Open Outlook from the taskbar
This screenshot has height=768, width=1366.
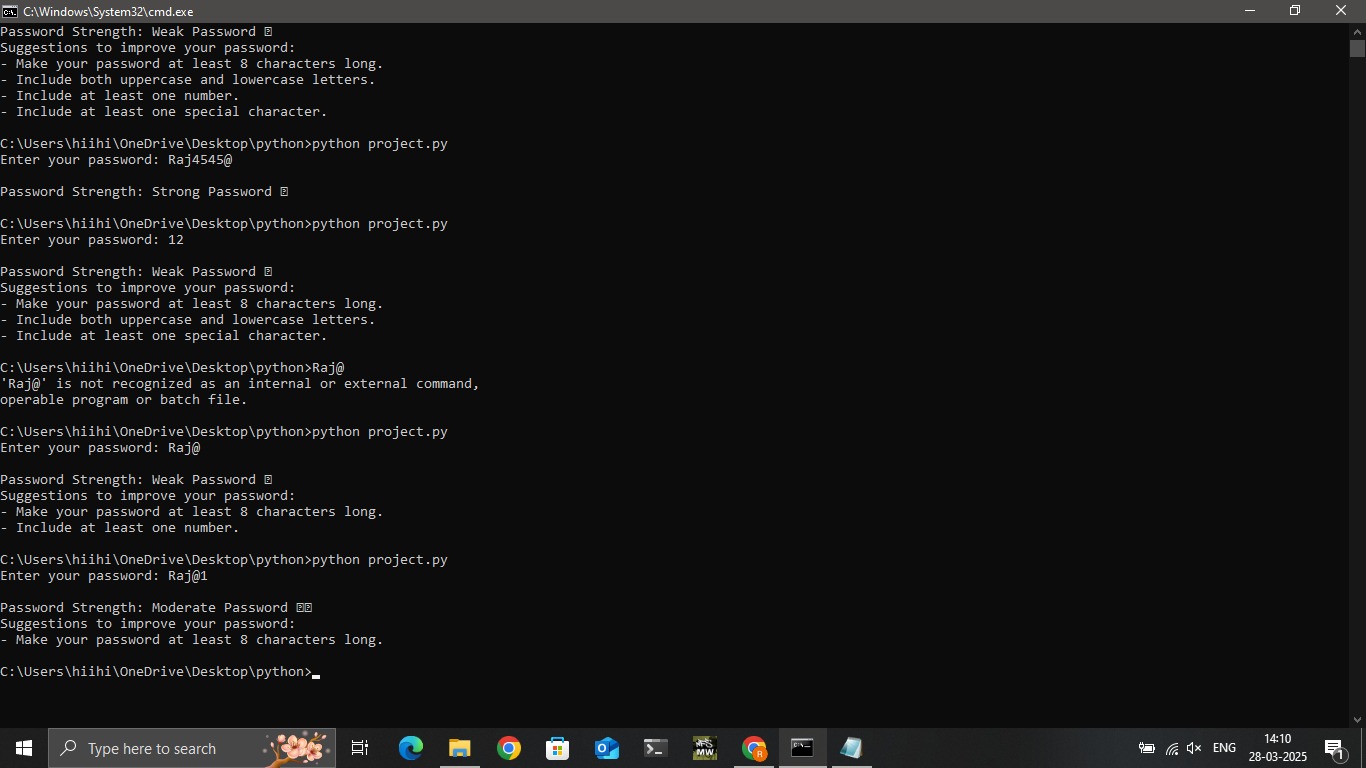606,748
